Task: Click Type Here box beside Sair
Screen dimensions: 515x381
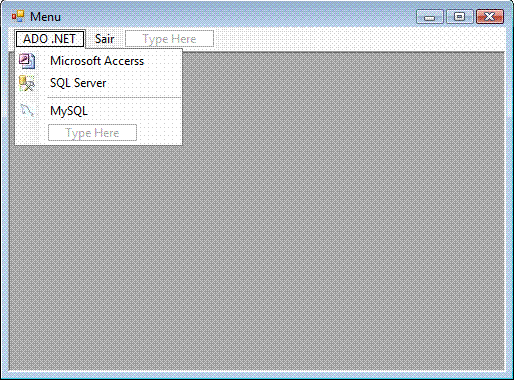Action: click(x=169, y=39)
